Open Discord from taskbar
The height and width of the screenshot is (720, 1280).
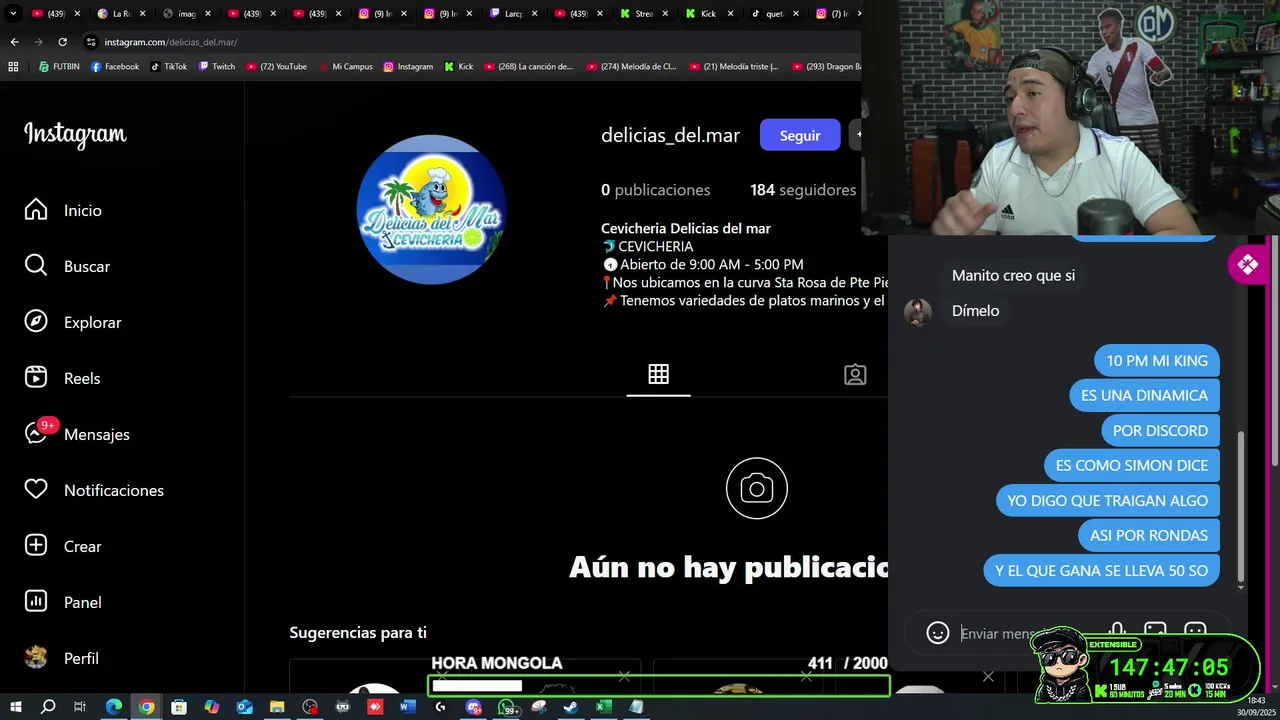click(x=474, y=707)
